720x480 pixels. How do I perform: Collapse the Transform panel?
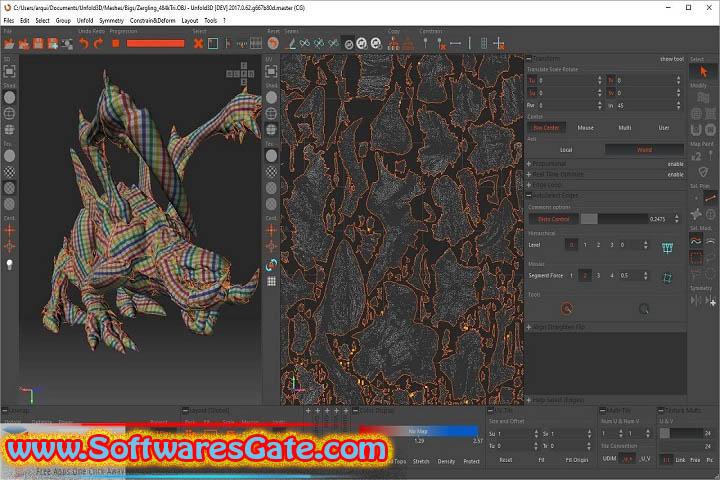pyautogui.click(x=529, y=59)
